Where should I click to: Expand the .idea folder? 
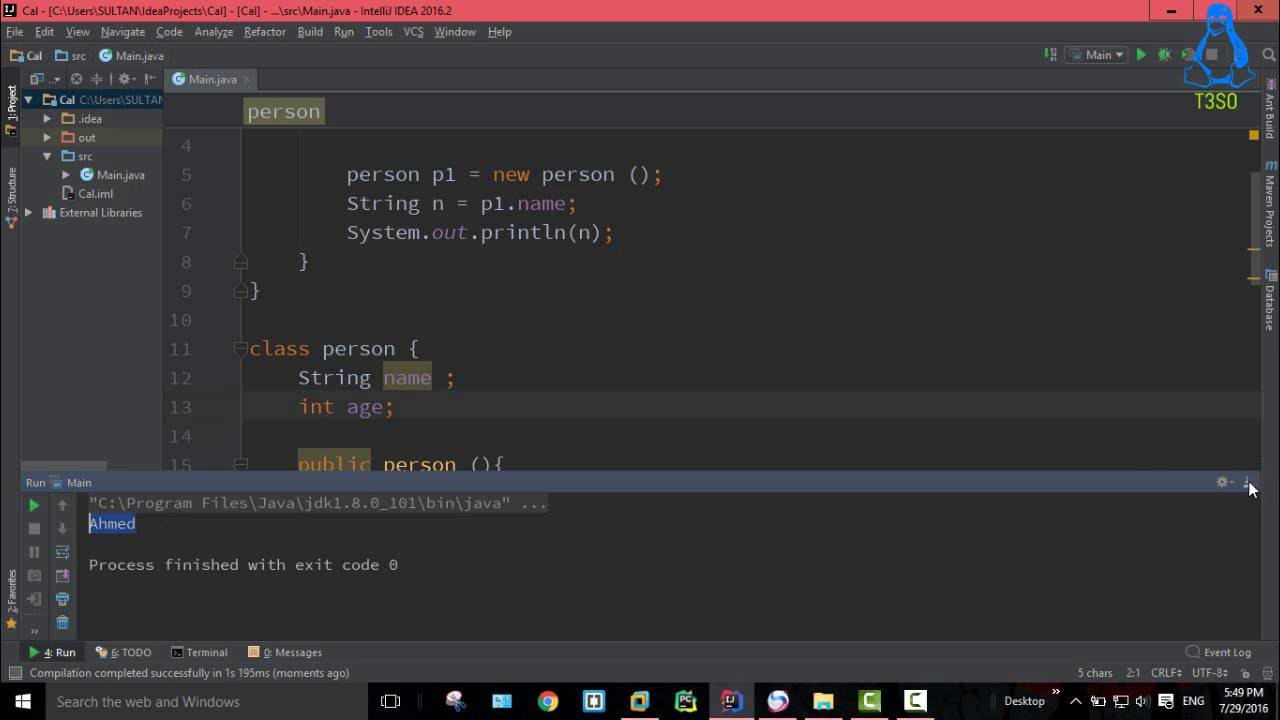click(x=47, y=118)
